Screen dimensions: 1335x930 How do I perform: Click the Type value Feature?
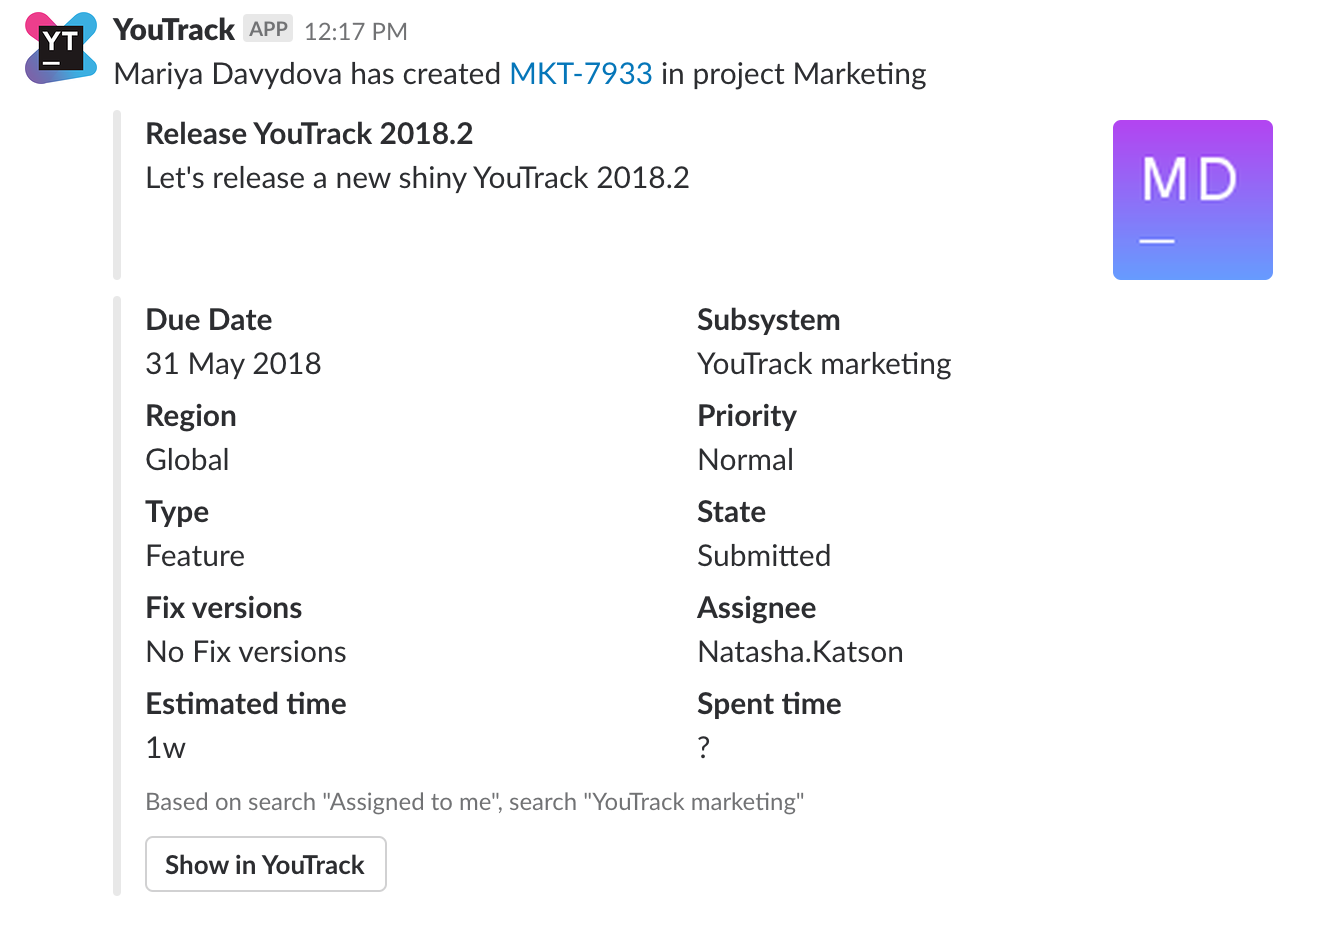pos(195,555)
